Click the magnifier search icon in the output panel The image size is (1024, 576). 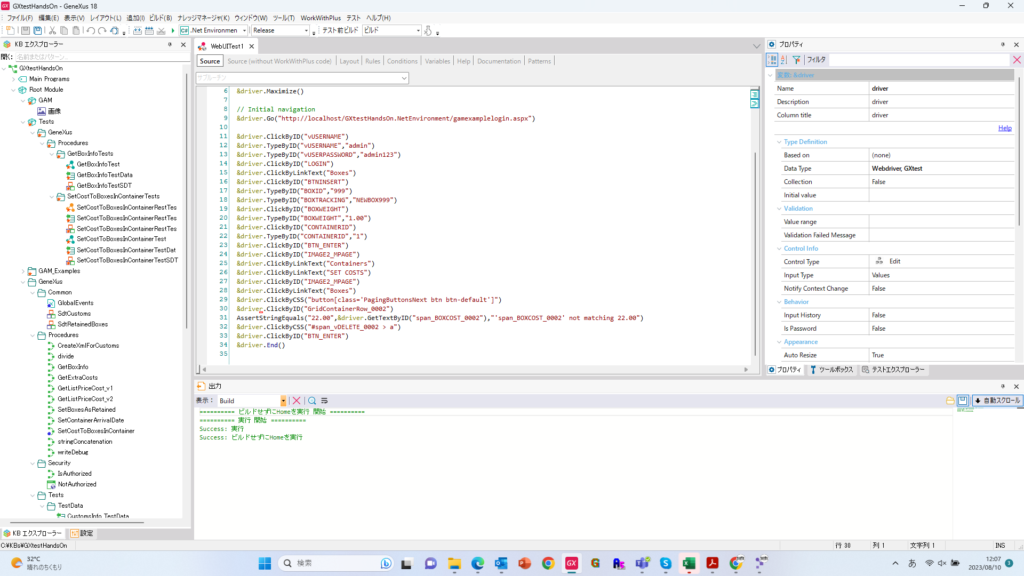(312, 400)
